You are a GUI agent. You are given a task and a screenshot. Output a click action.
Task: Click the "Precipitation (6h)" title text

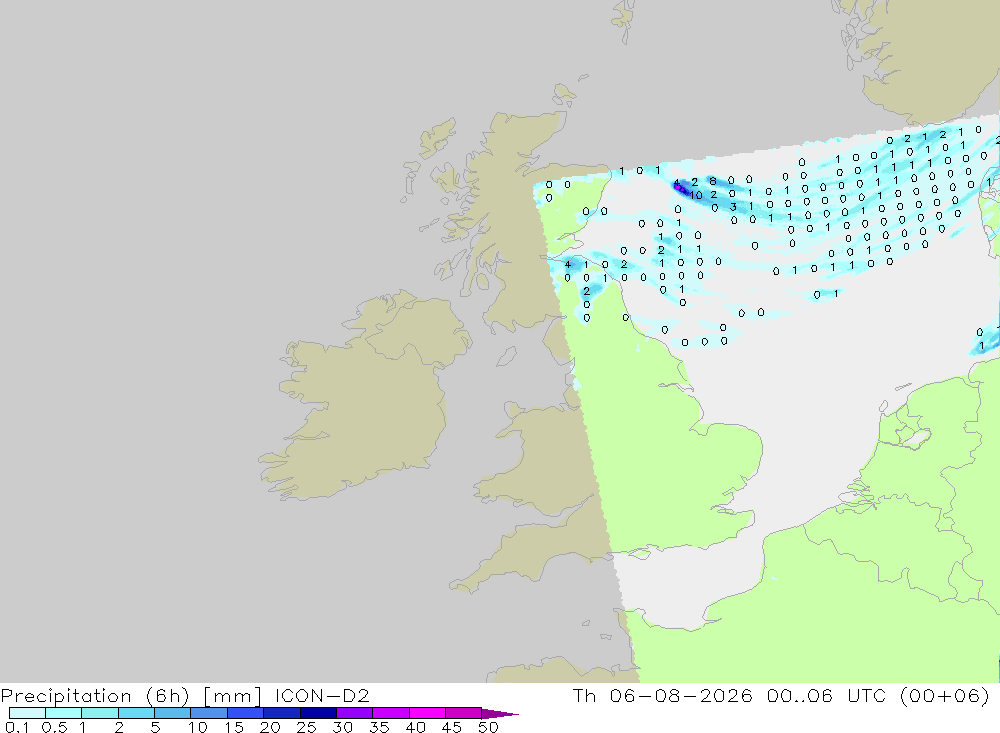coord(95,696)
